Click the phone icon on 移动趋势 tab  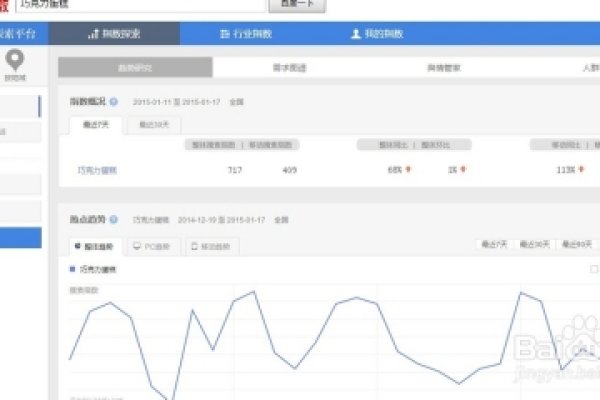coord(194,246)
